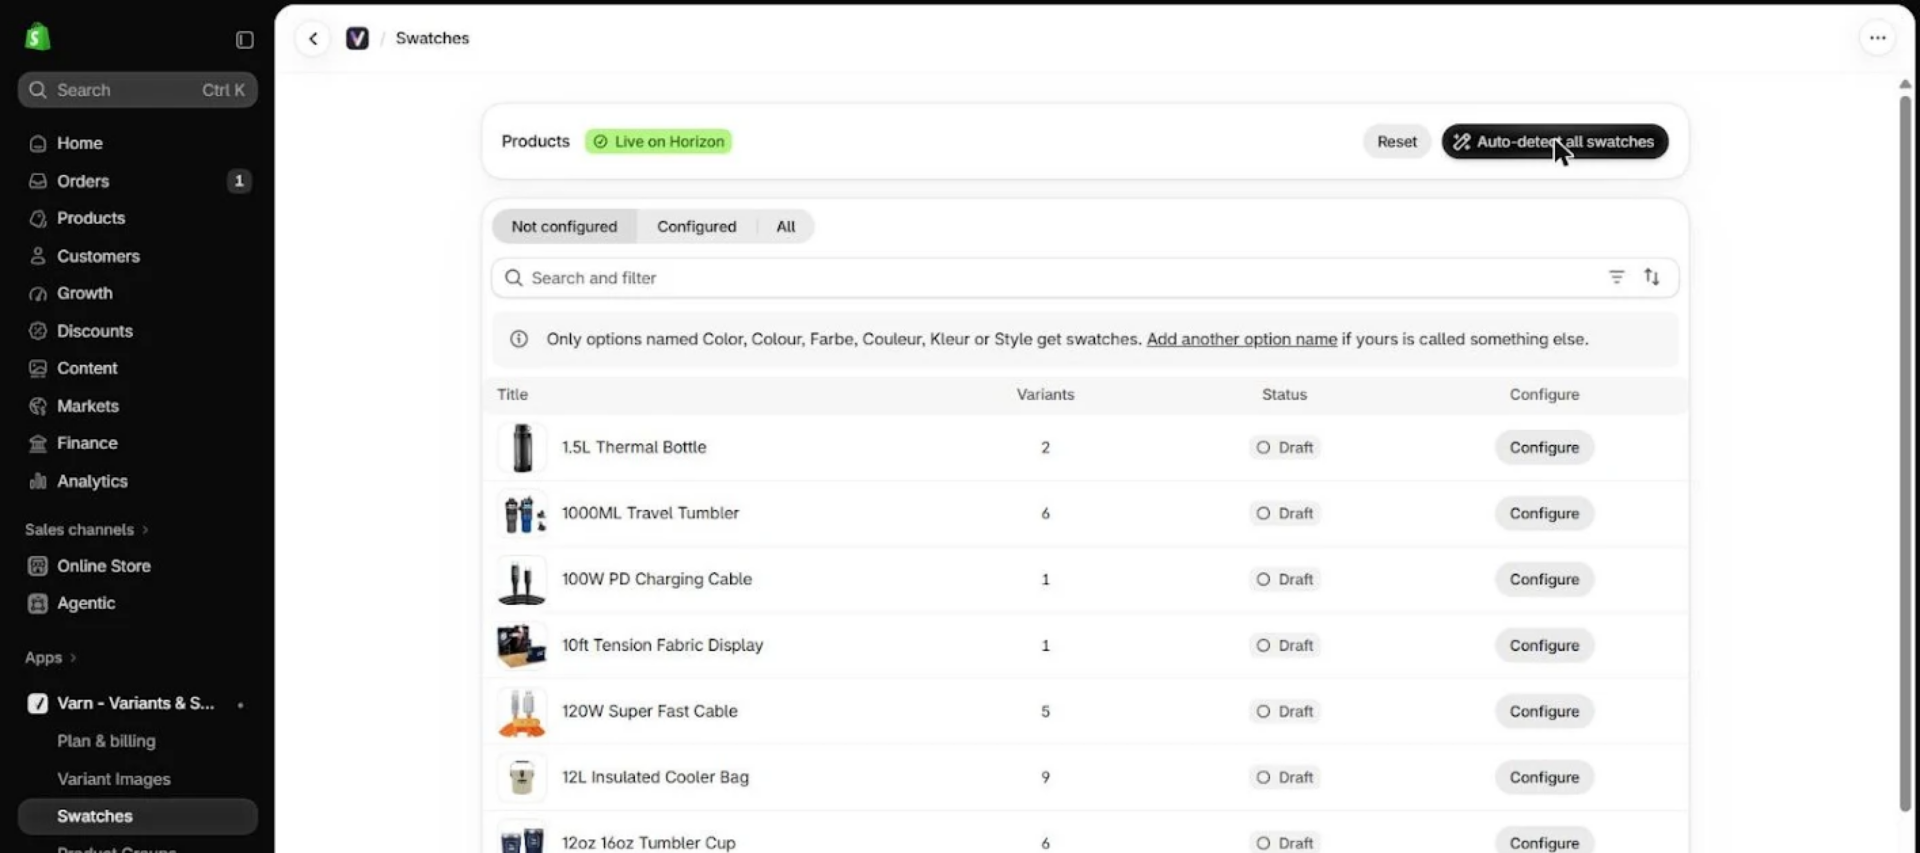
Task: Open Plan & billing submenu item
Action: [x=106, y=741]
